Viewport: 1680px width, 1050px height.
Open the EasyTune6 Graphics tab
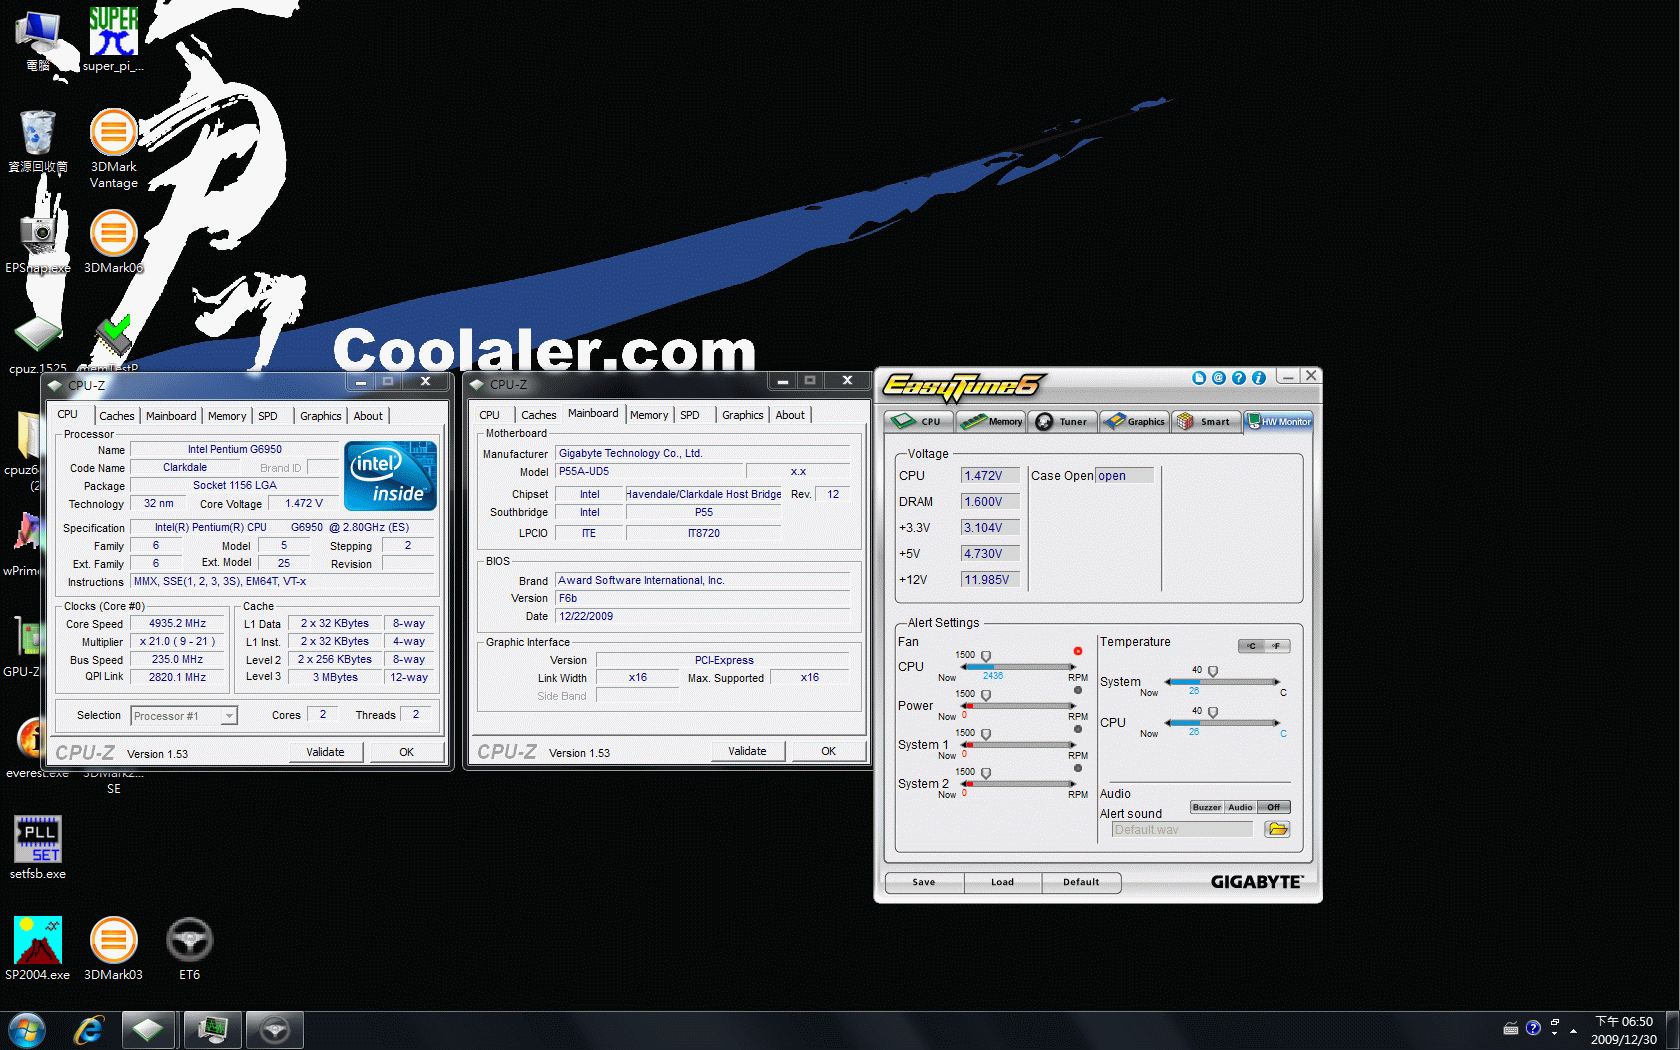[x=1135, y=421]
